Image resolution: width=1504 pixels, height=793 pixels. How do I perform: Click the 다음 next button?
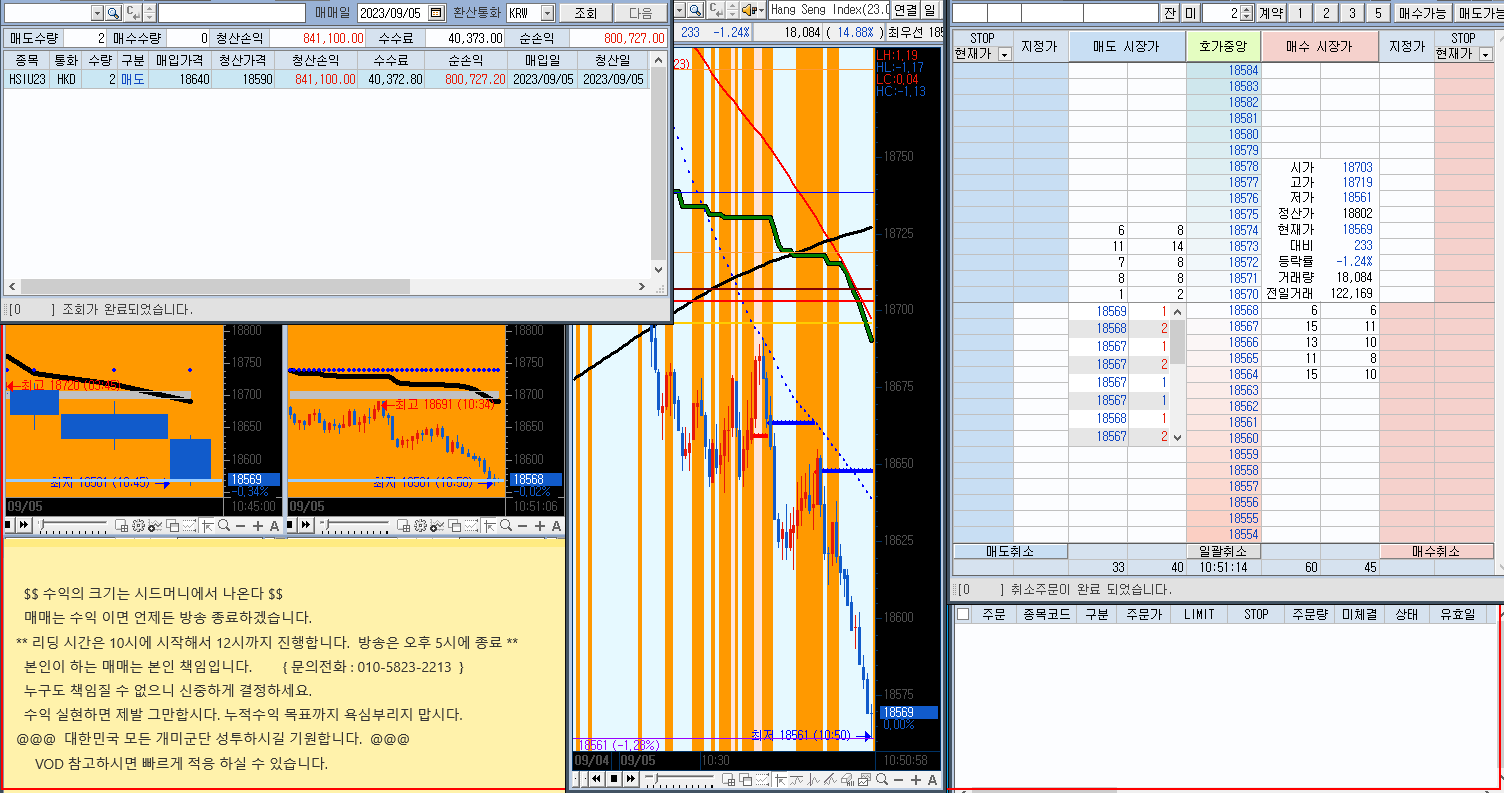[x=639, y=13]
